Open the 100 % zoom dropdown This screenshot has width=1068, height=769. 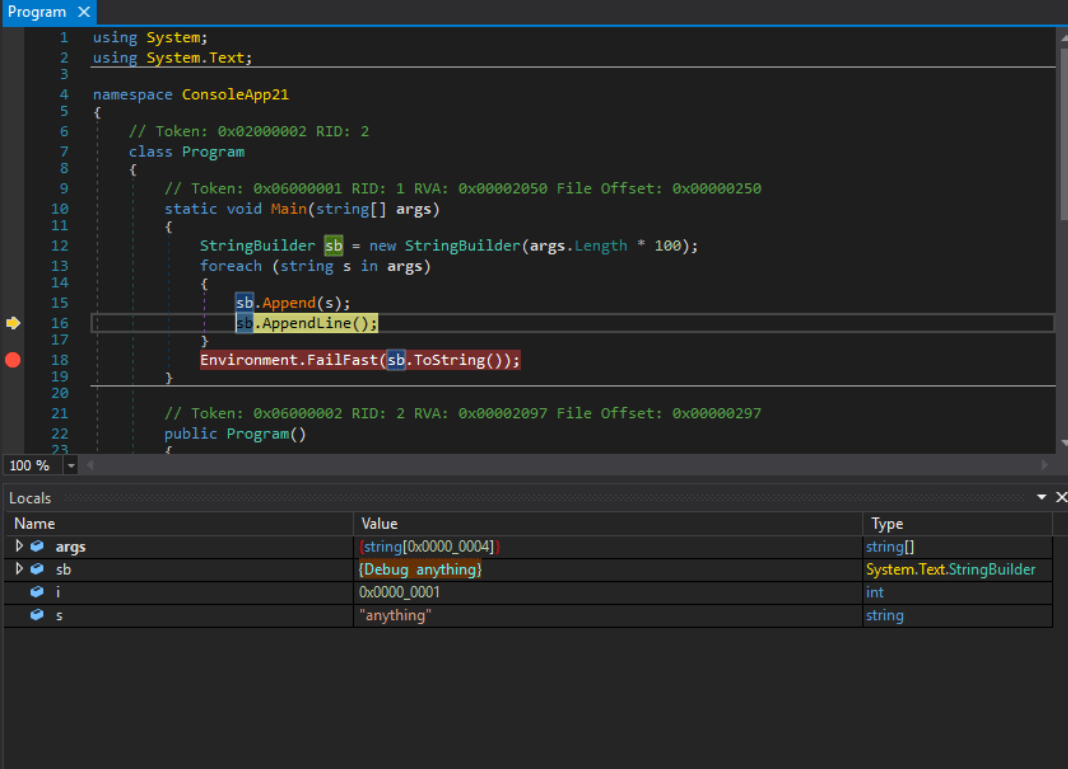pos(71,465)
